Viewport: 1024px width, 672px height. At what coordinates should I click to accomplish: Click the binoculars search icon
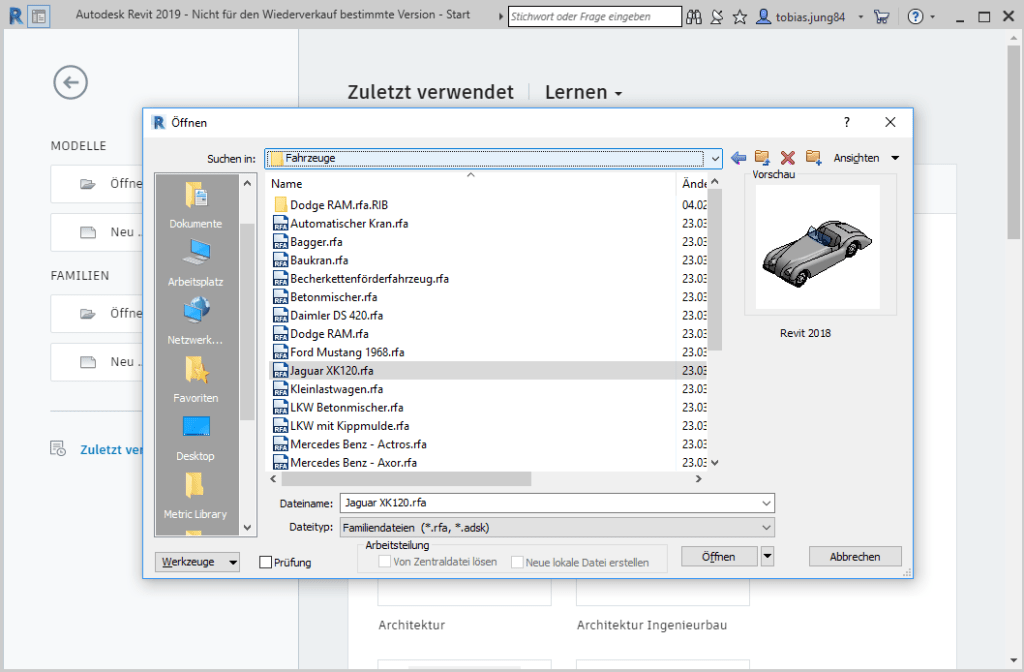point(695,17)
